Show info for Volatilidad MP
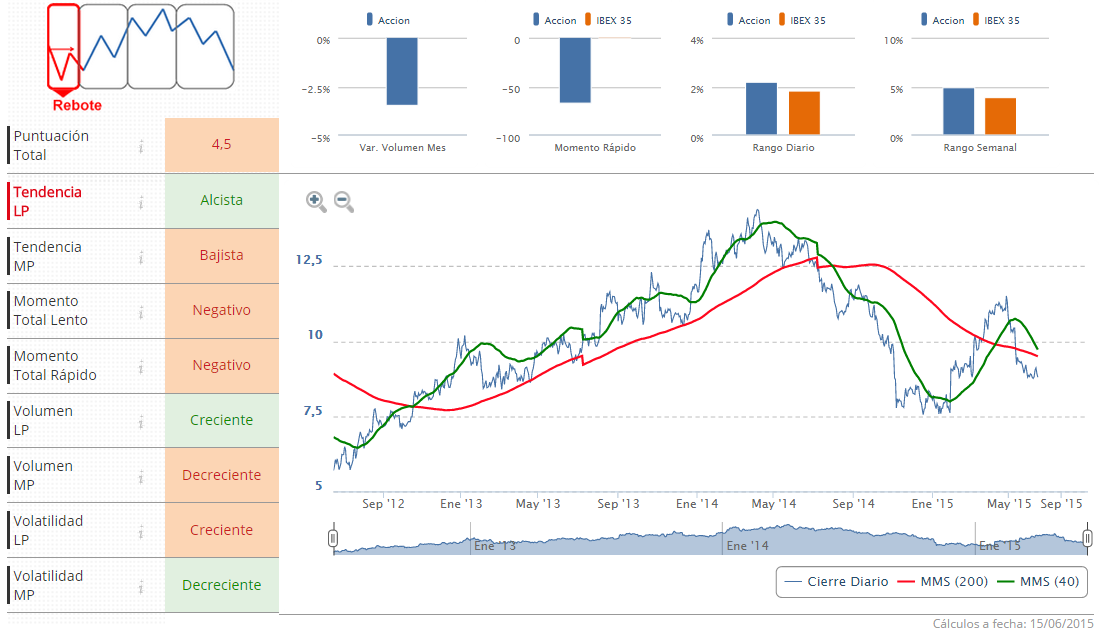The height and width of the screenshot is (637, 1101). (142, 587)
